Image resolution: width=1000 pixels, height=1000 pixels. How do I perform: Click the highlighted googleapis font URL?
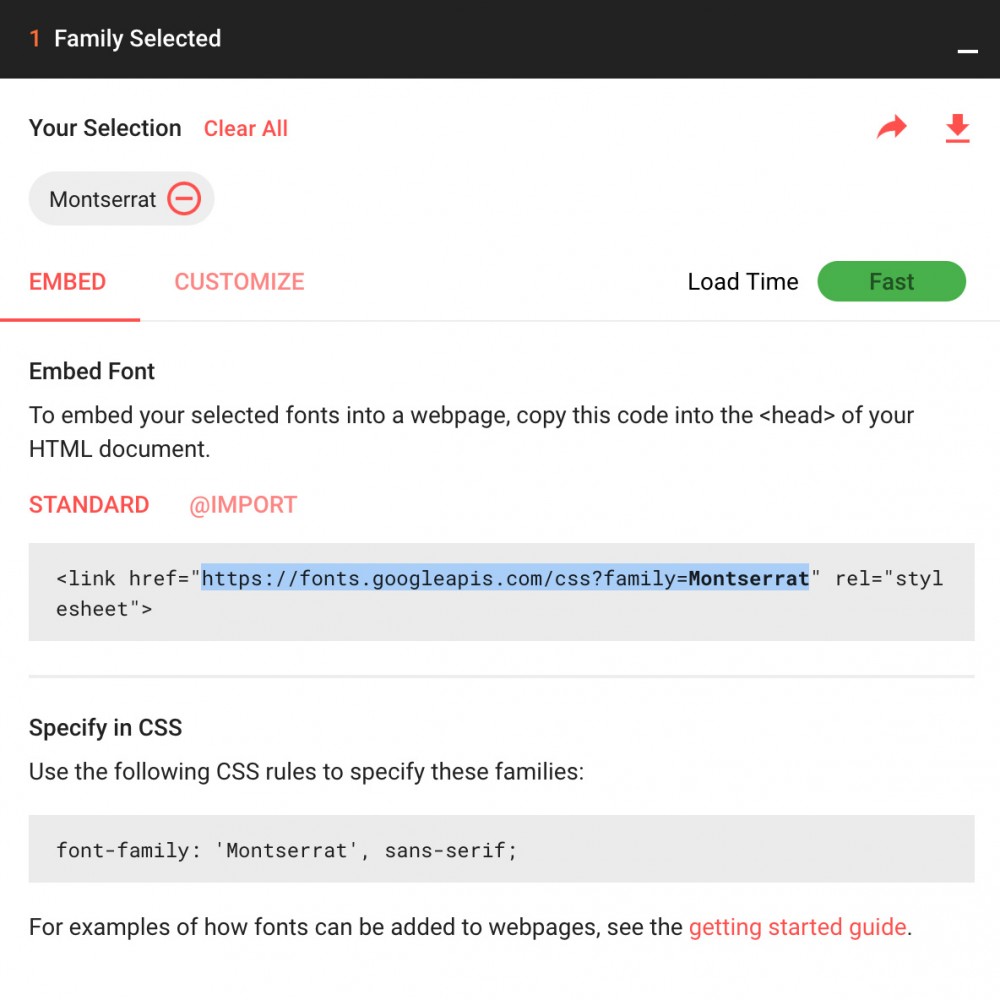[x=505, y=578]
